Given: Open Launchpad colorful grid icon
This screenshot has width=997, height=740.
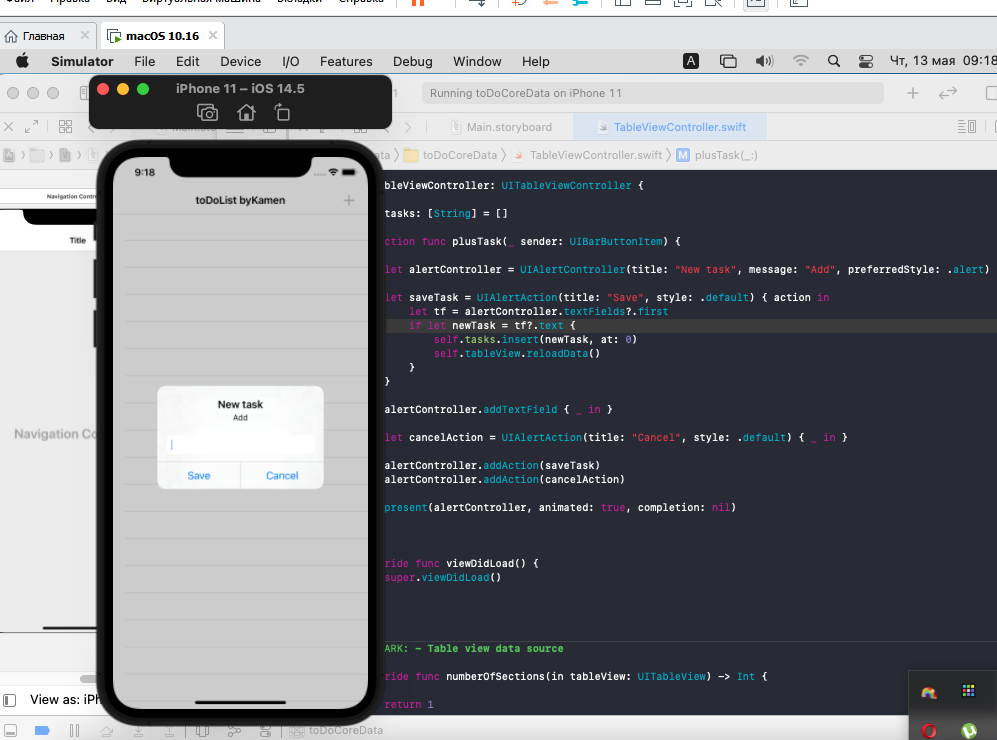Looking at the screenshot, I should click(x=967, y=690).
